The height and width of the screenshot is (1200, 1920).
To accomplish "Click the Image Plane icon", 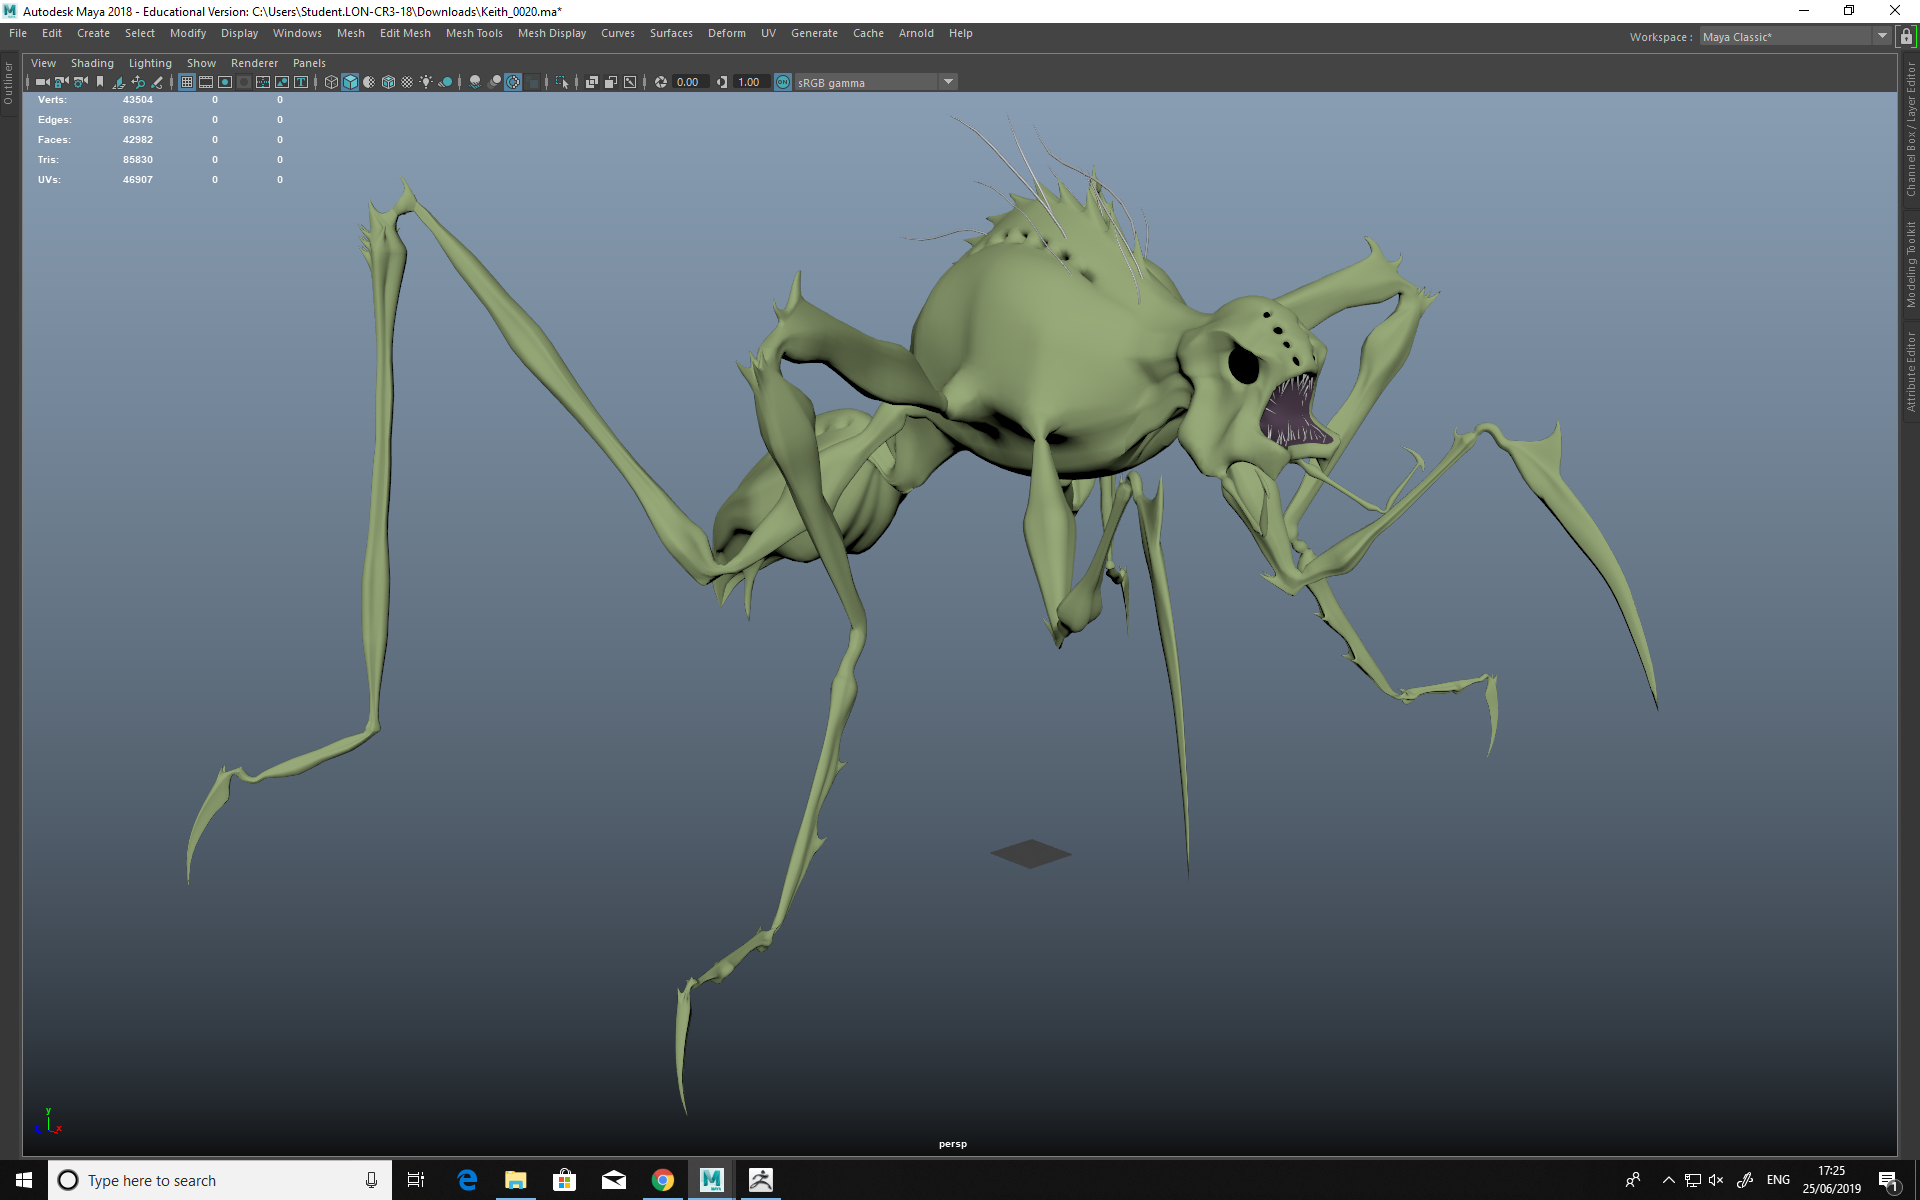I will click(x=119, y=82).
